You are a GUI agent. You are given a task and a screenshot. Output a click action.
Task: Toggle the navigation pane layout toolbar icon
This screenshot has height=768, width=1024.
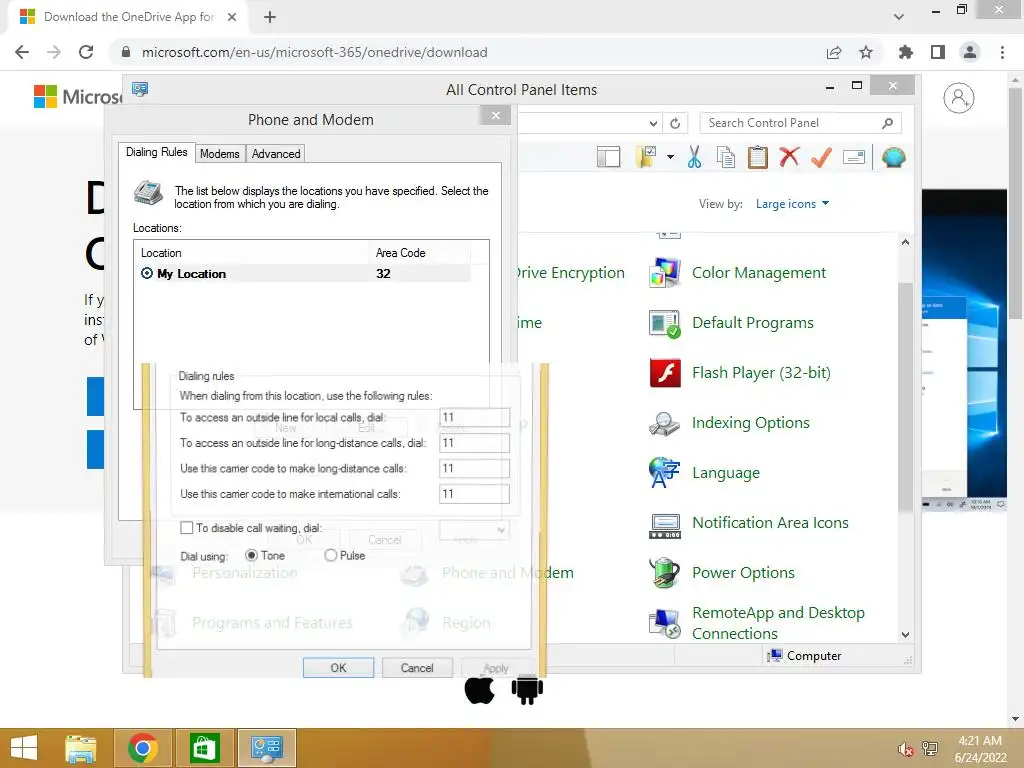(608, 157)
